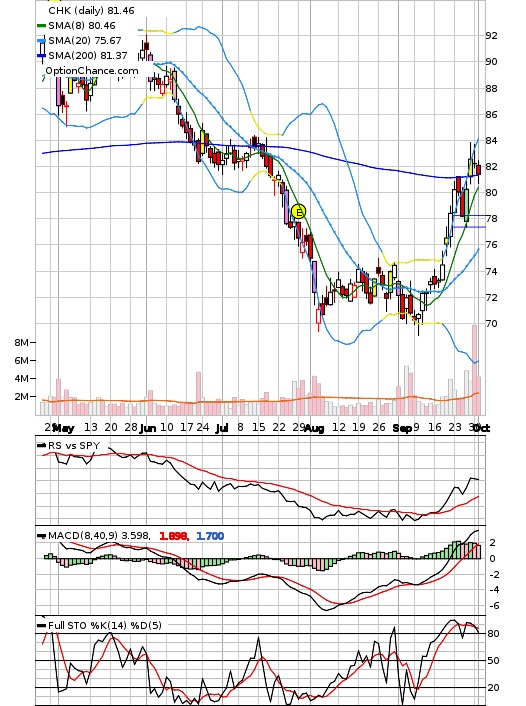Click the MACD(8,40,9) legend marker
Image resolution: width=526 pixels, height=706 pixels.
click(41, 536)
